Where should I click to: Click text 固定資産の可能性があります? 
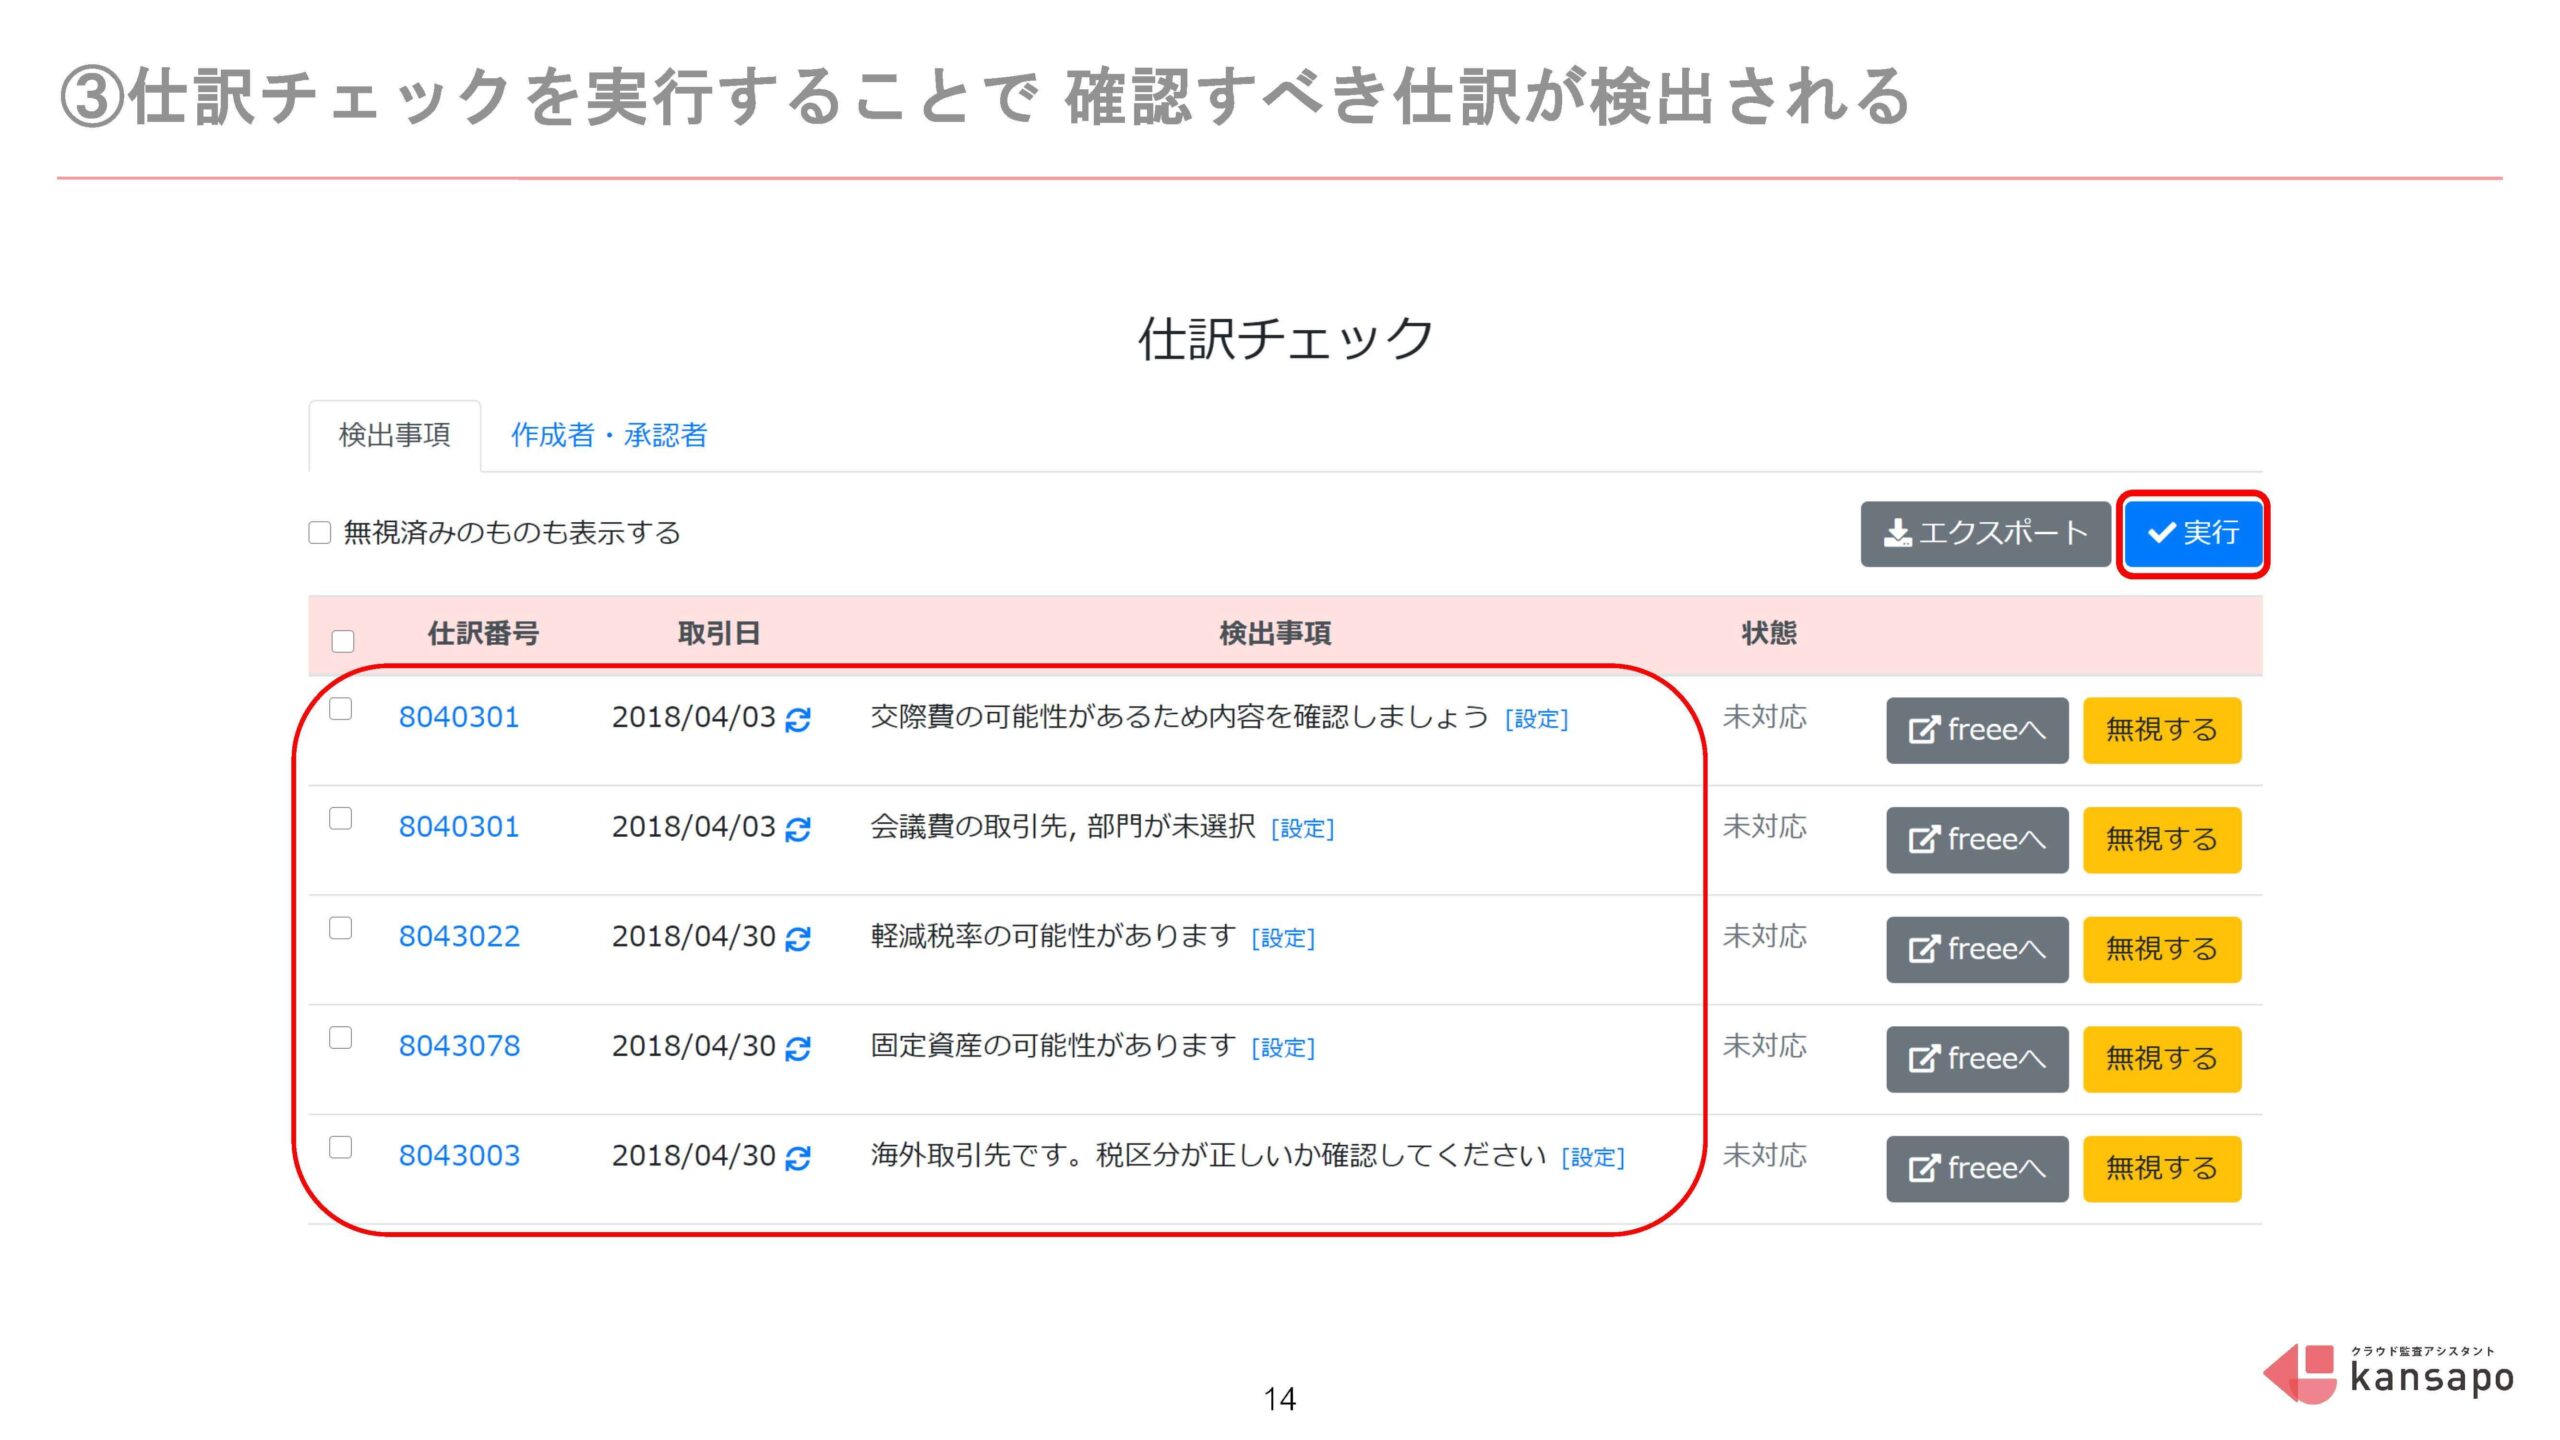click(x=1054, y=1046)
